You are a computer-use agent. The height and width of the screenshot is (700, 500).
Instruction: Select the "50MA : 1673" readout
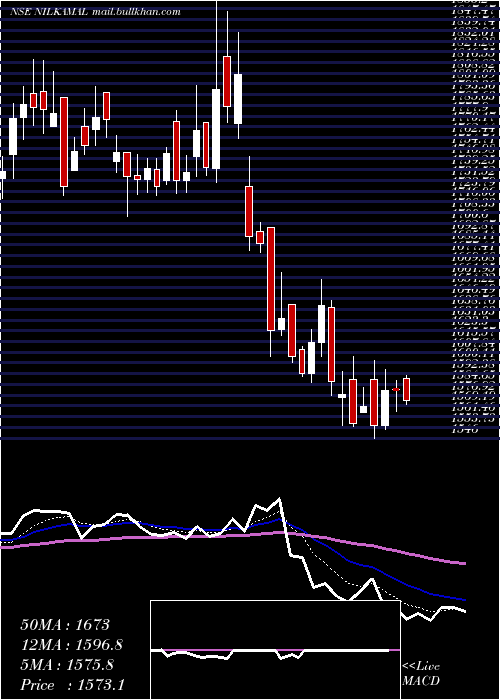(65, 625)
